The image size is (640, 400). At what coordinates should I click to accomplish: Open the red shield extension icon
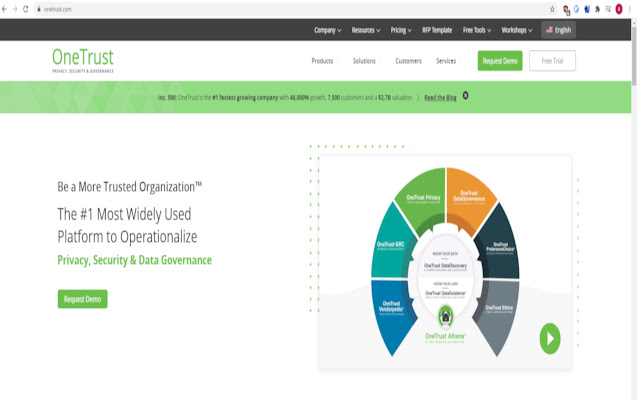[566, 9]
